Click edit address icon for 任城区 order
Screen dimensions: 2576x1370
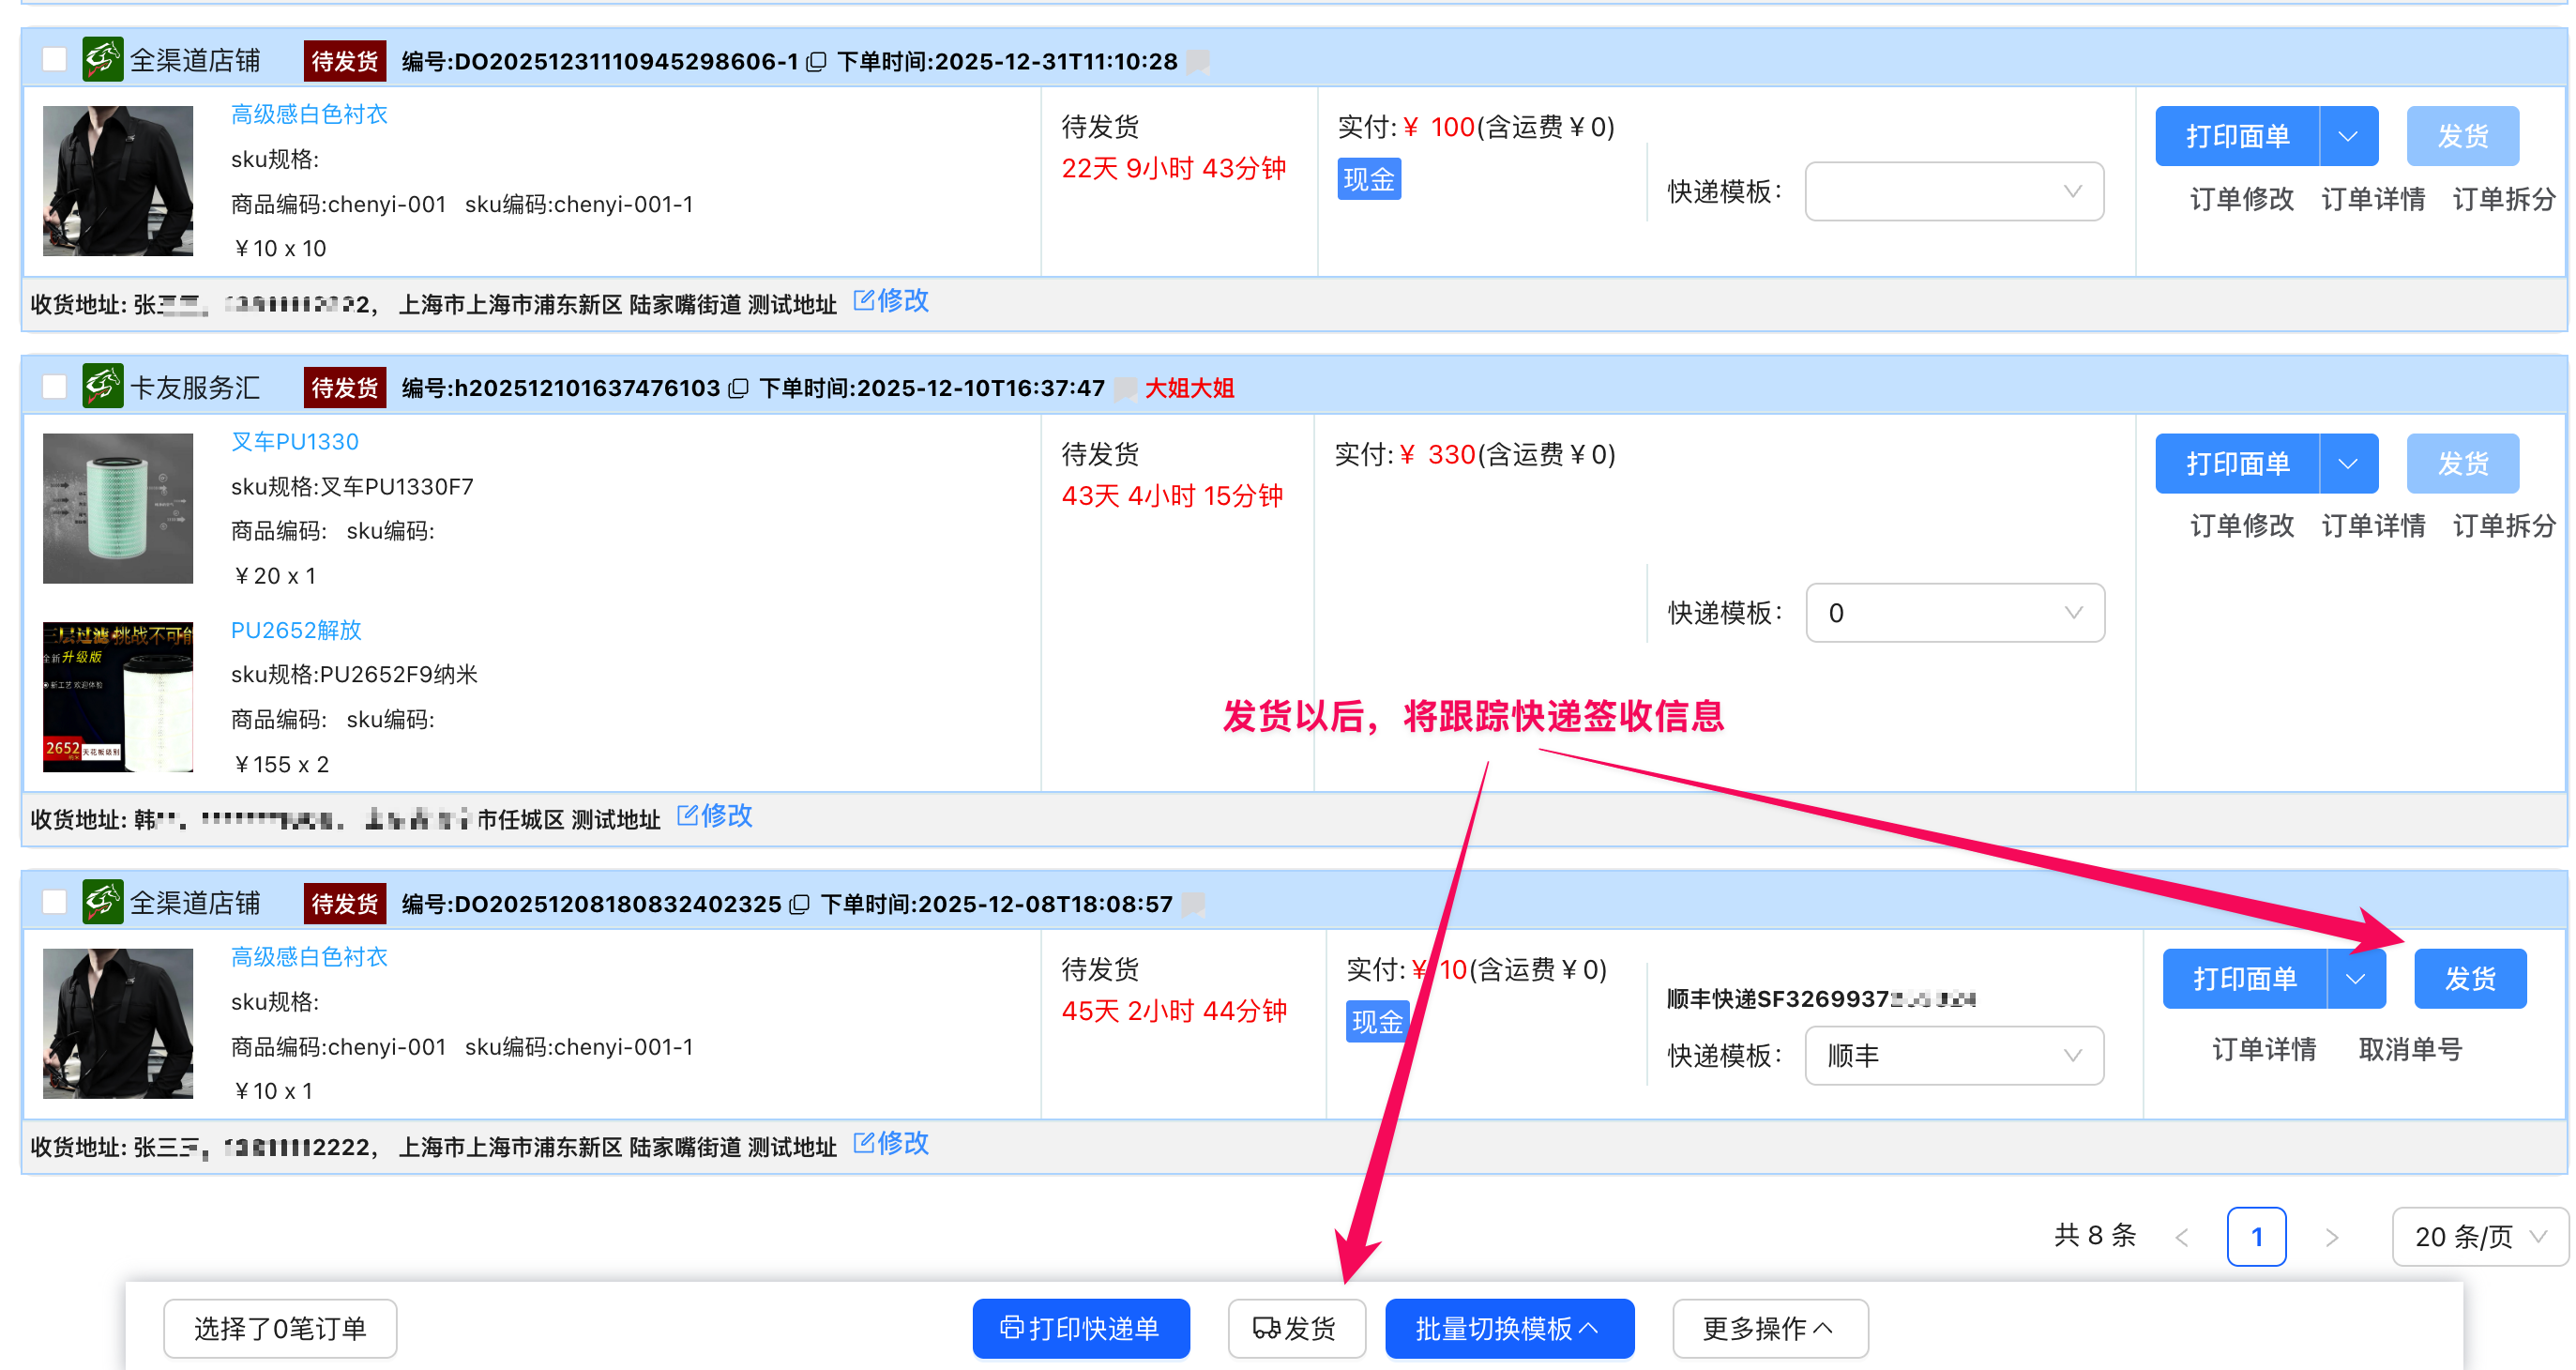pos(688,815)
